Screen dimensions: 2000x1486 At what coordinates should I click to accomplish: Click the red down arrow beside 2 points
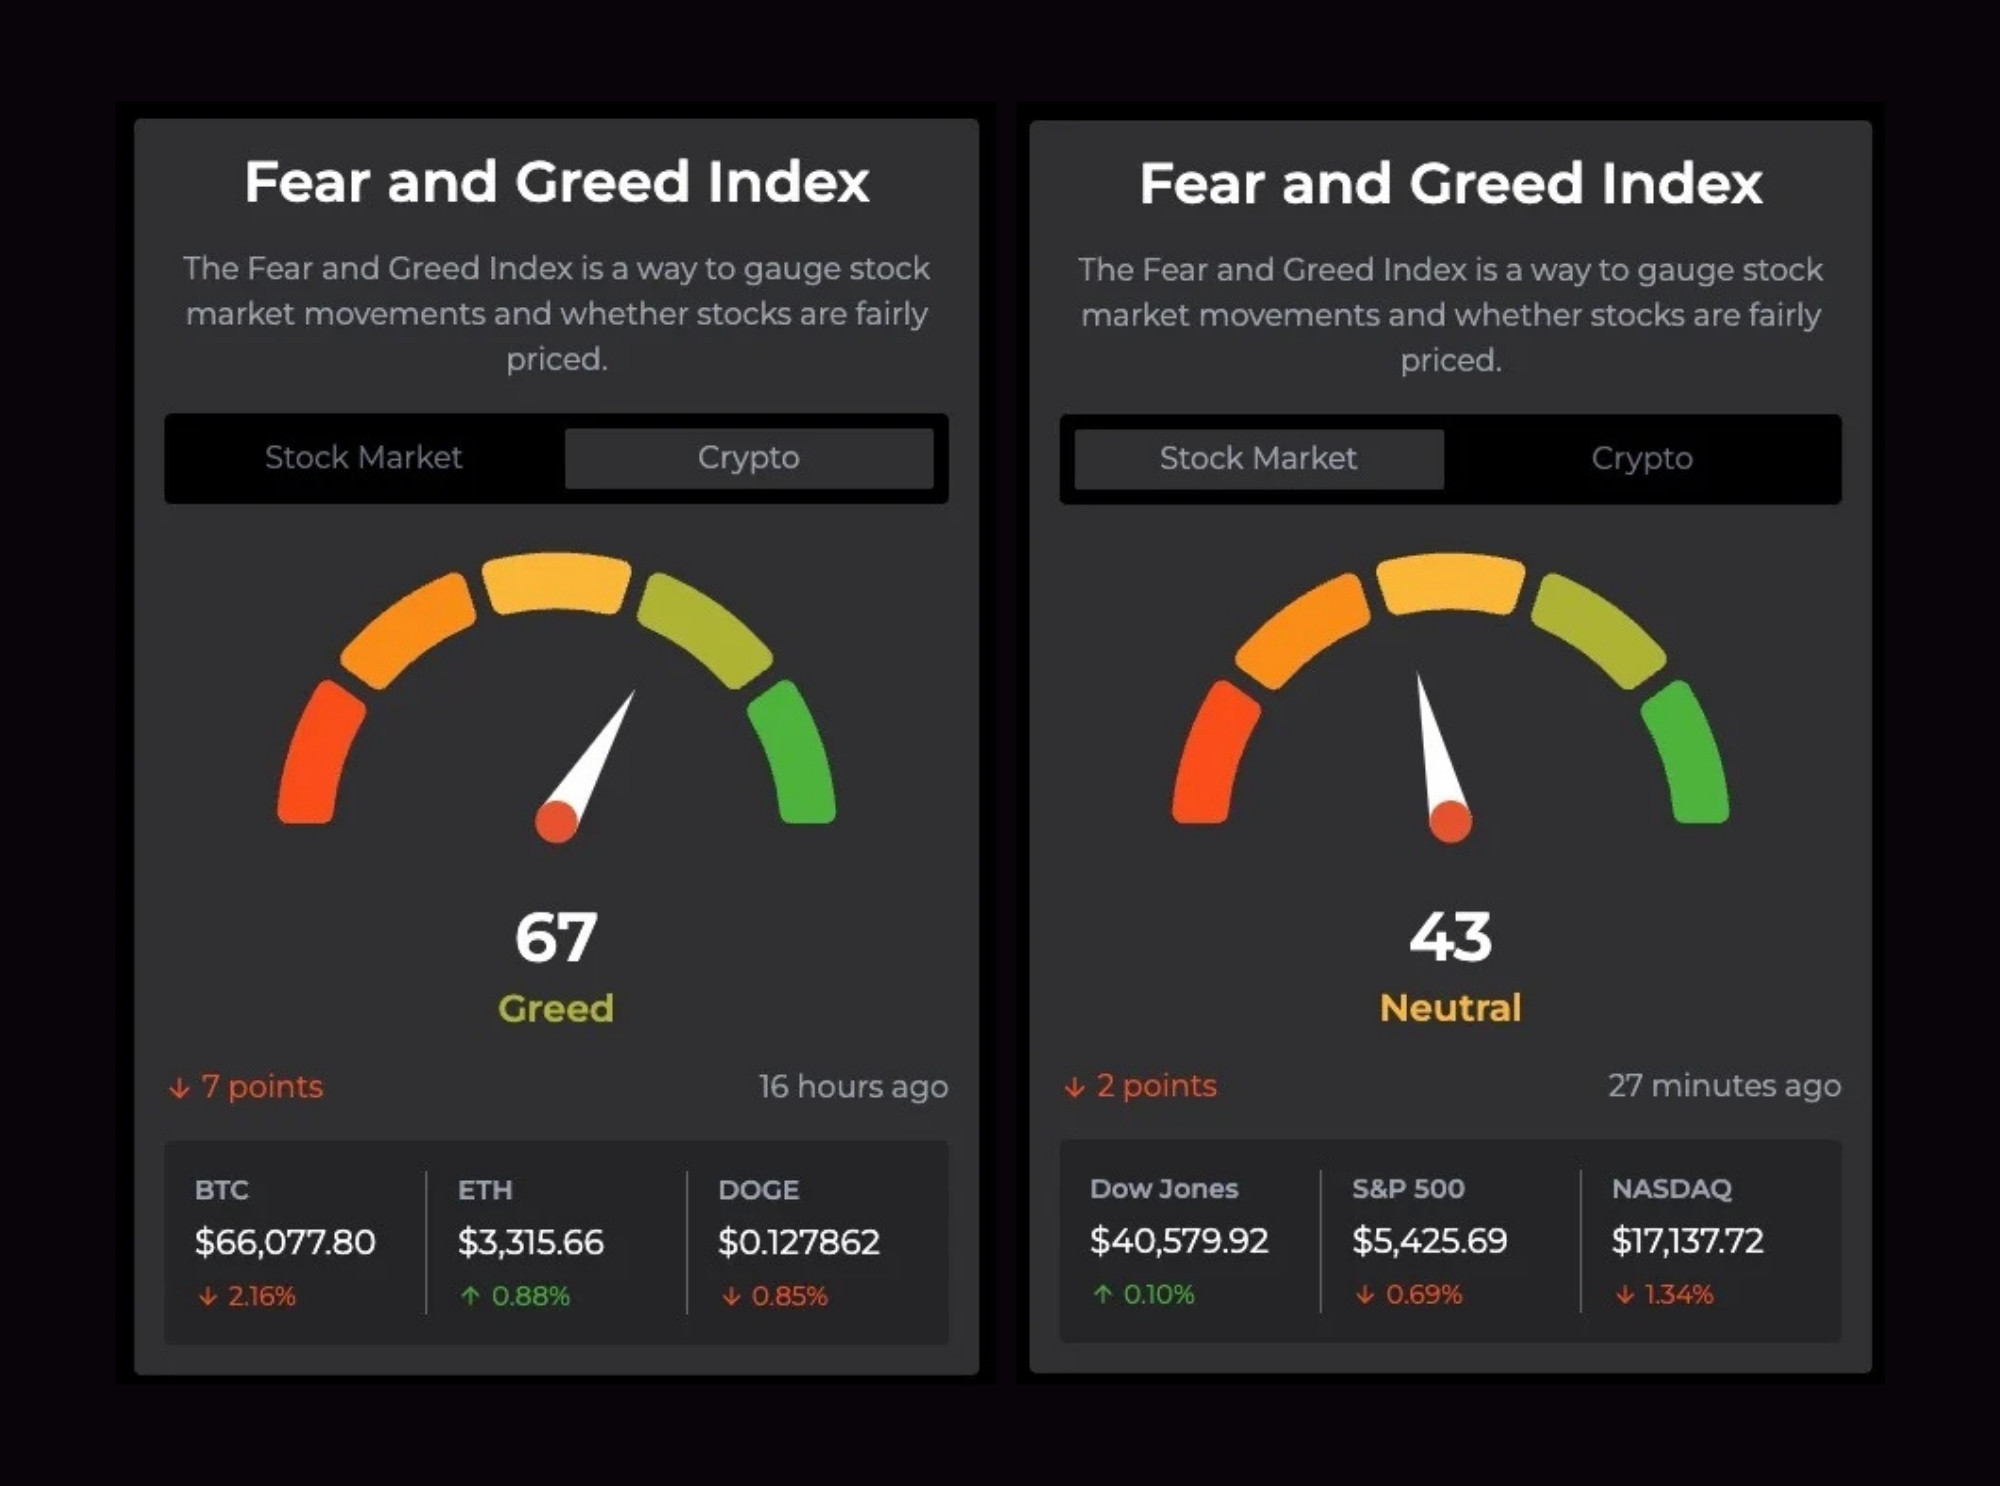(1075, 1087)
